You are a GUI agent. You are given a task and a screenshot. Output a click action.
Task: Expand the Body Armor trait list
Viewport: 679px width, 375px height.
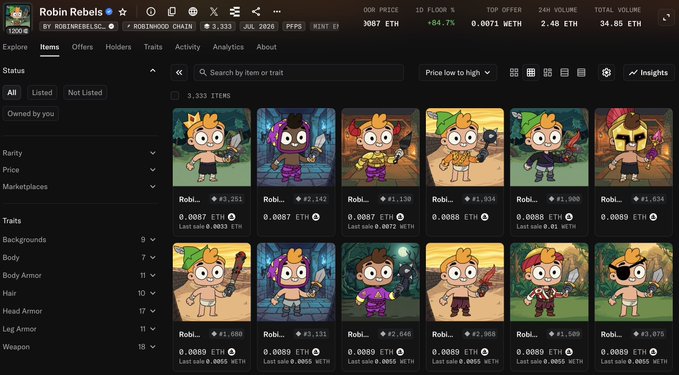click(80, 275)
